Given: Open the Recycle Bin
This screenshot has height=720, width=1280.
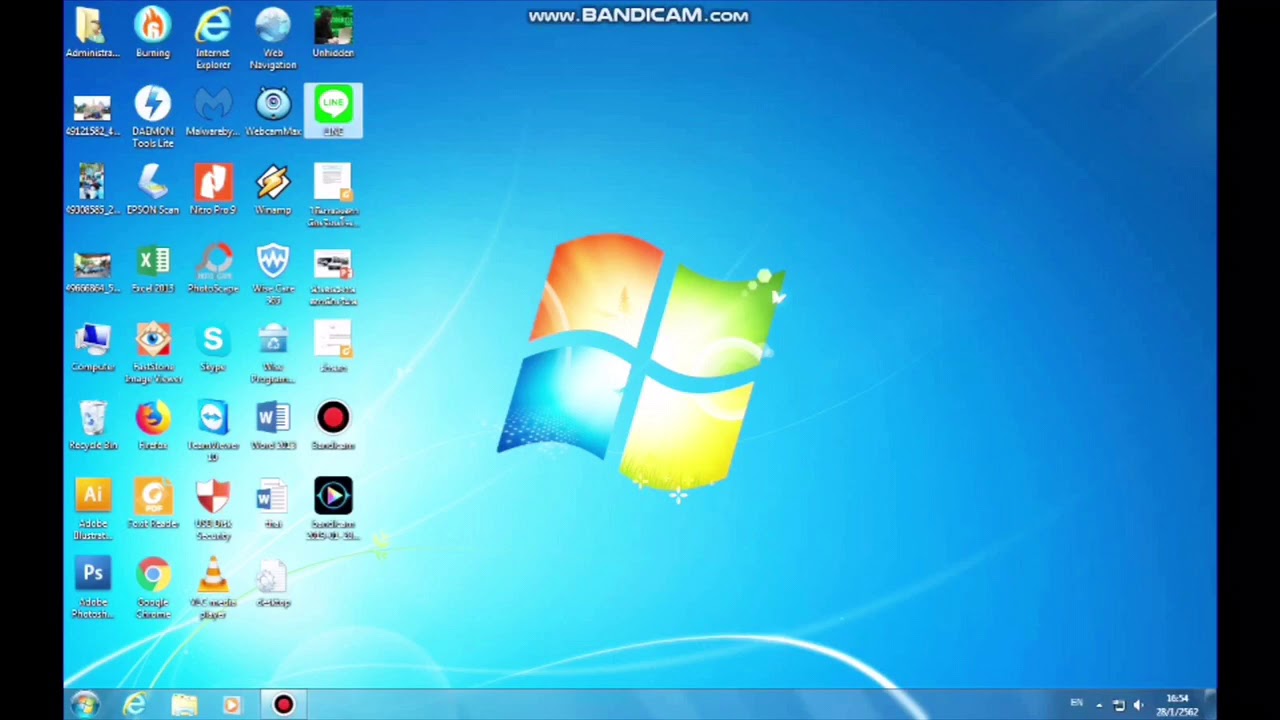Looking at the screenshot, I should coord(92,425).
